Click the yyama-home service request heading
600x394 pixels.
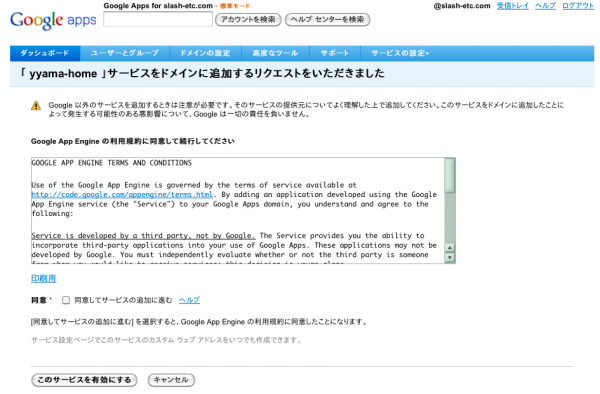coord(202,73)
